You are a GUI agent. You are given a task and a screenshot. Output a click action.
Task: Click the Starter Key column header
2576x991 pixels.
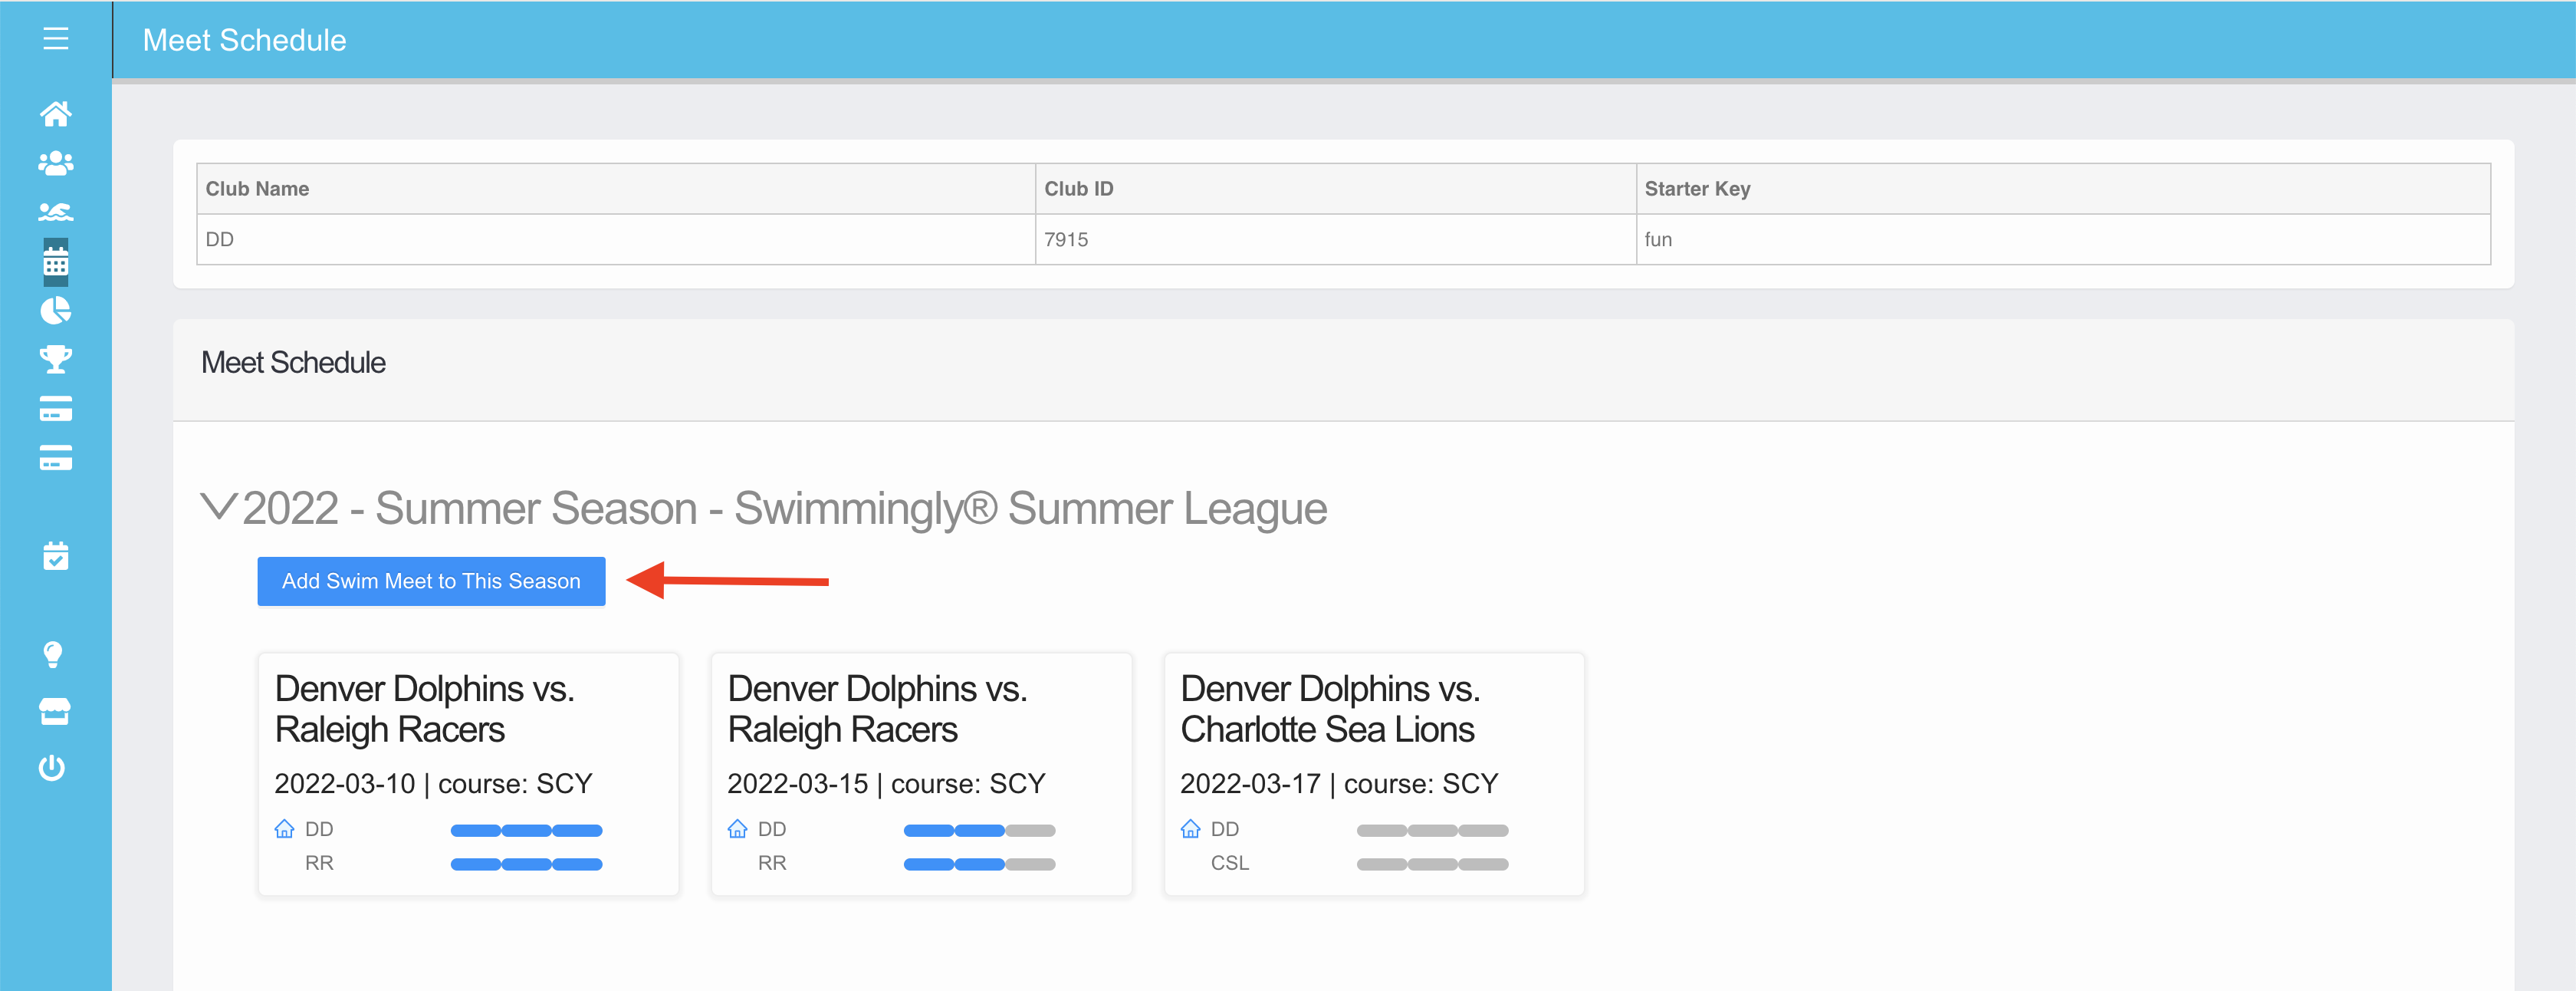point(2063,189)
